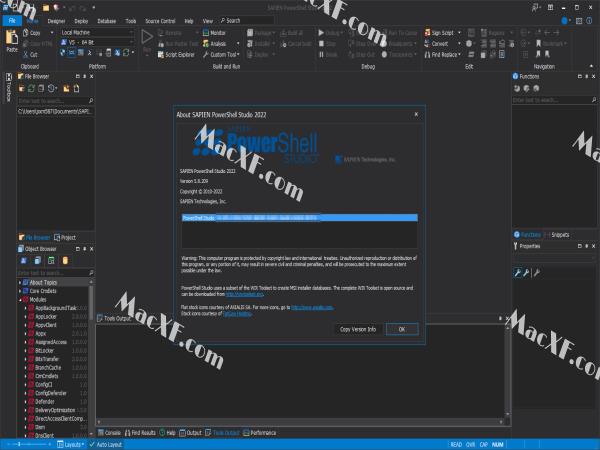Open the WiX Toolset link in About dialog
The width and height of the screenshot is (600, 450).
245,294
